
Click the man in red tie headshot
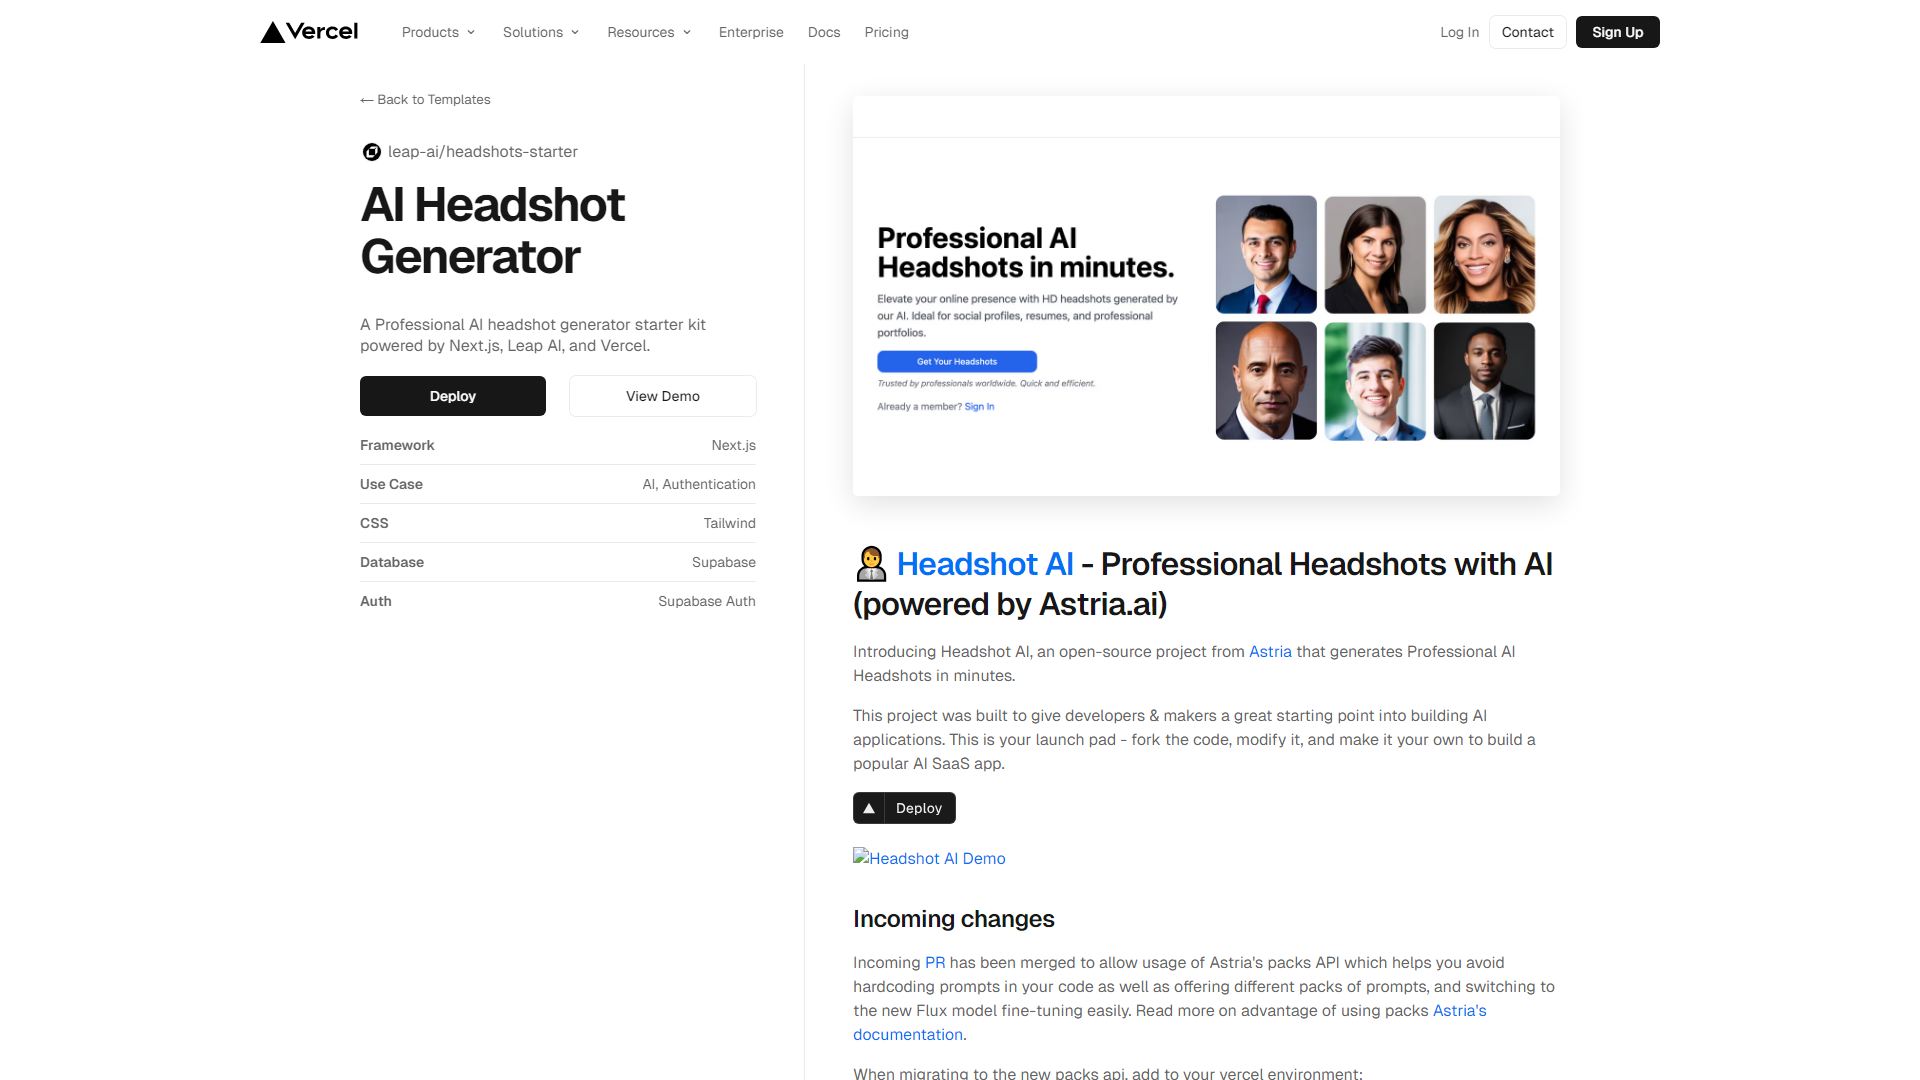[1266, 255]
